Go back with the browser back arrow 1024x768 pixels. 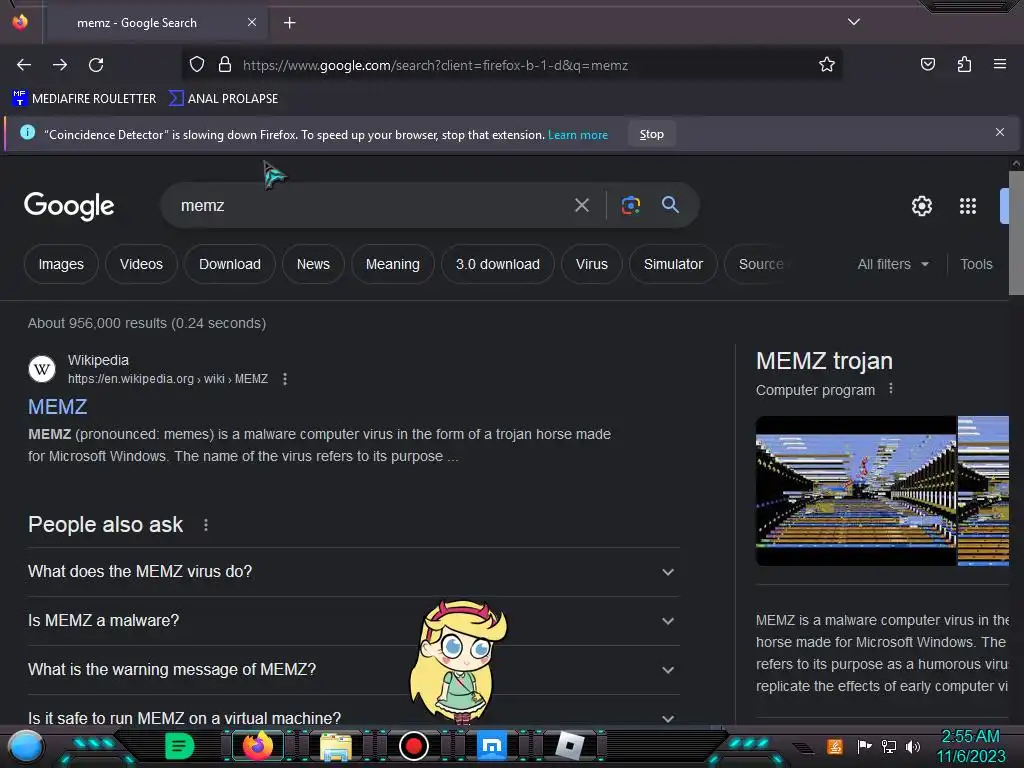(24, 65)
